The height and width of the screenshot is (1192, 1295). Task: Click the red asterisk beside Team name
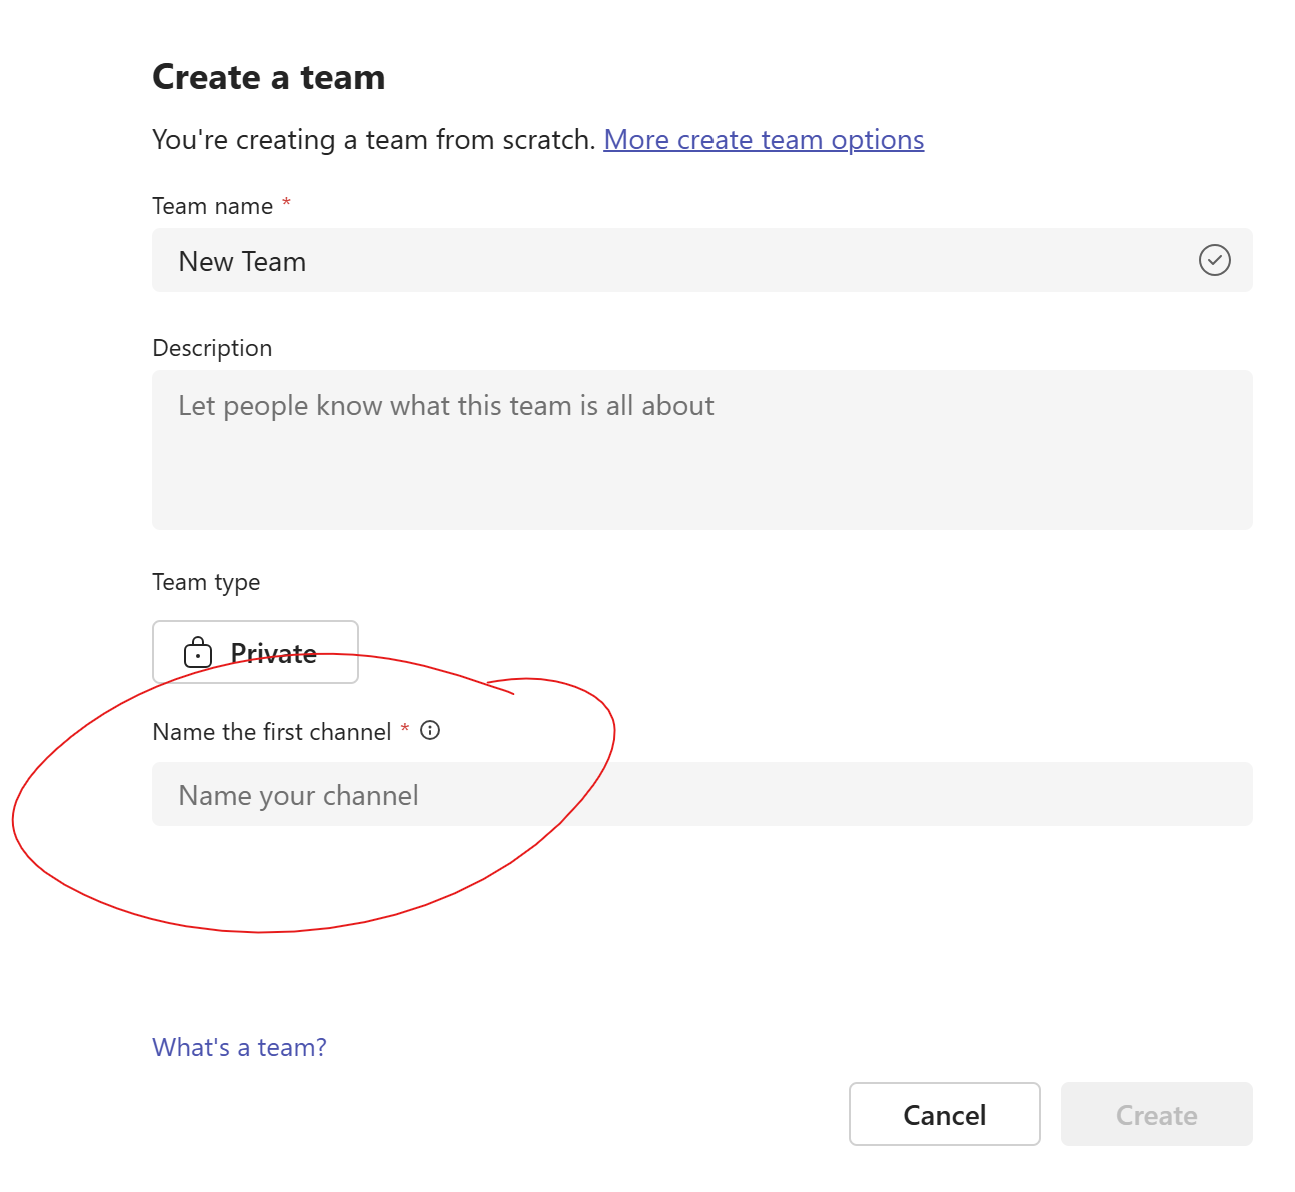[x=286, y=203]
